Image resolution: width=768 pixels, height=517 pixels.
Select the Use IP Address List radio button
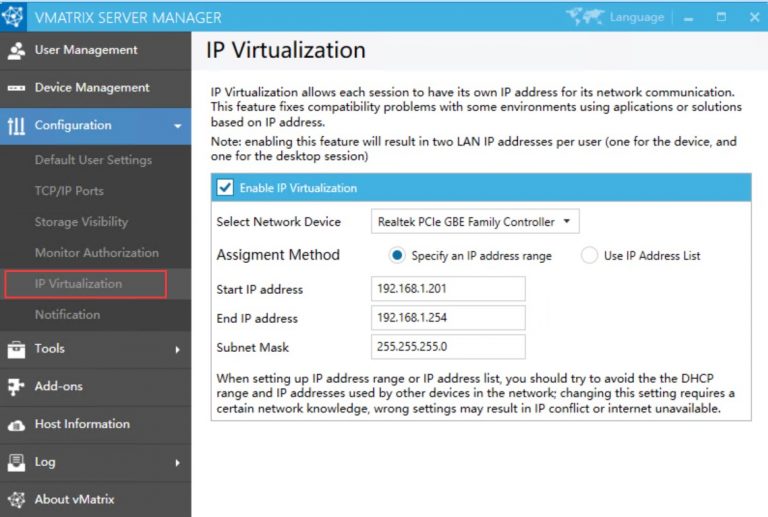tap(589, 256)
